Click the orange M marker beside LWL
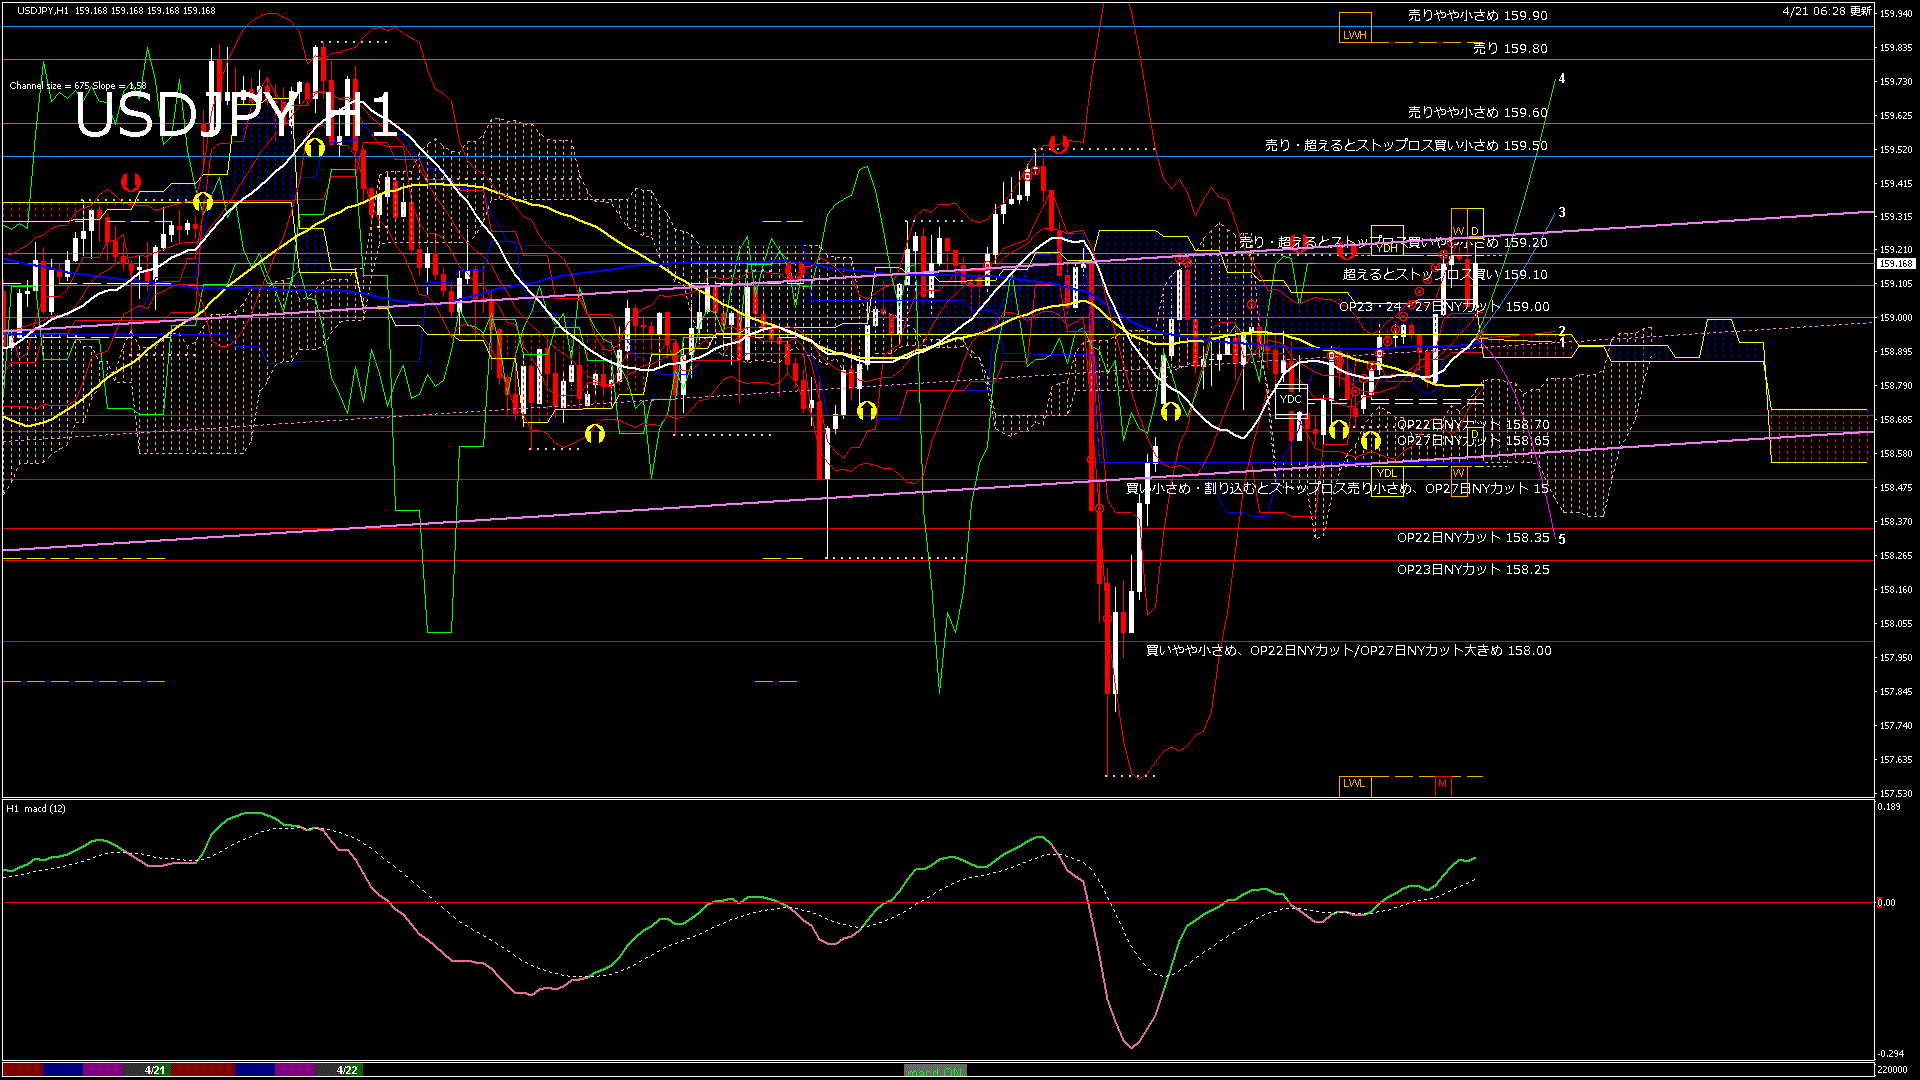 click(1442, 784)
